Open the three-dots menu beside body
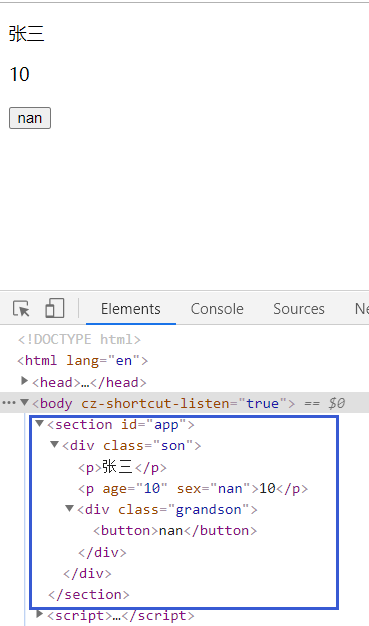 (9, 403)
